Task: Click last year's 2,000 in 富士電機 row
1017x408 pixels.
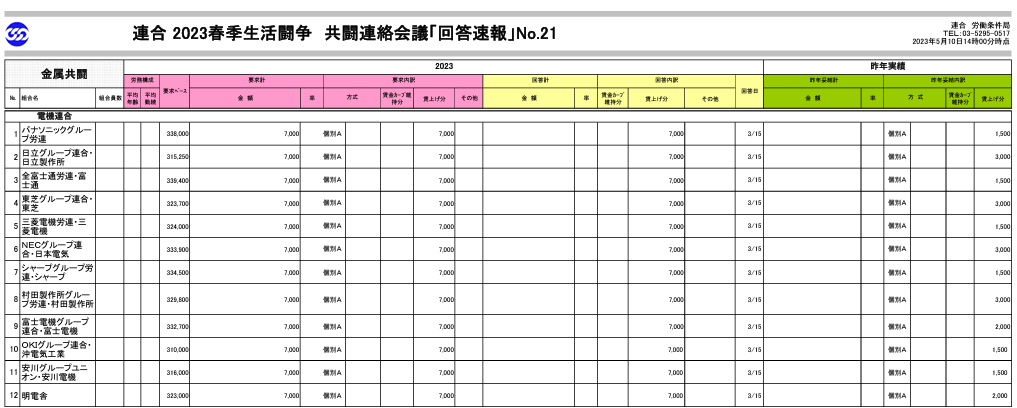Action: click(x=1002, y=326)
